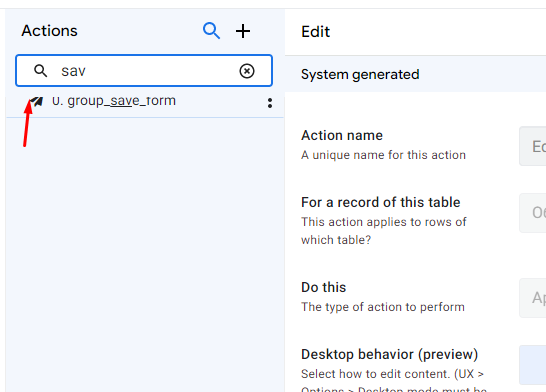Focus the actions search field containing 'sav'
This screenshot has height=392, width=546.
tap(144, 71)
